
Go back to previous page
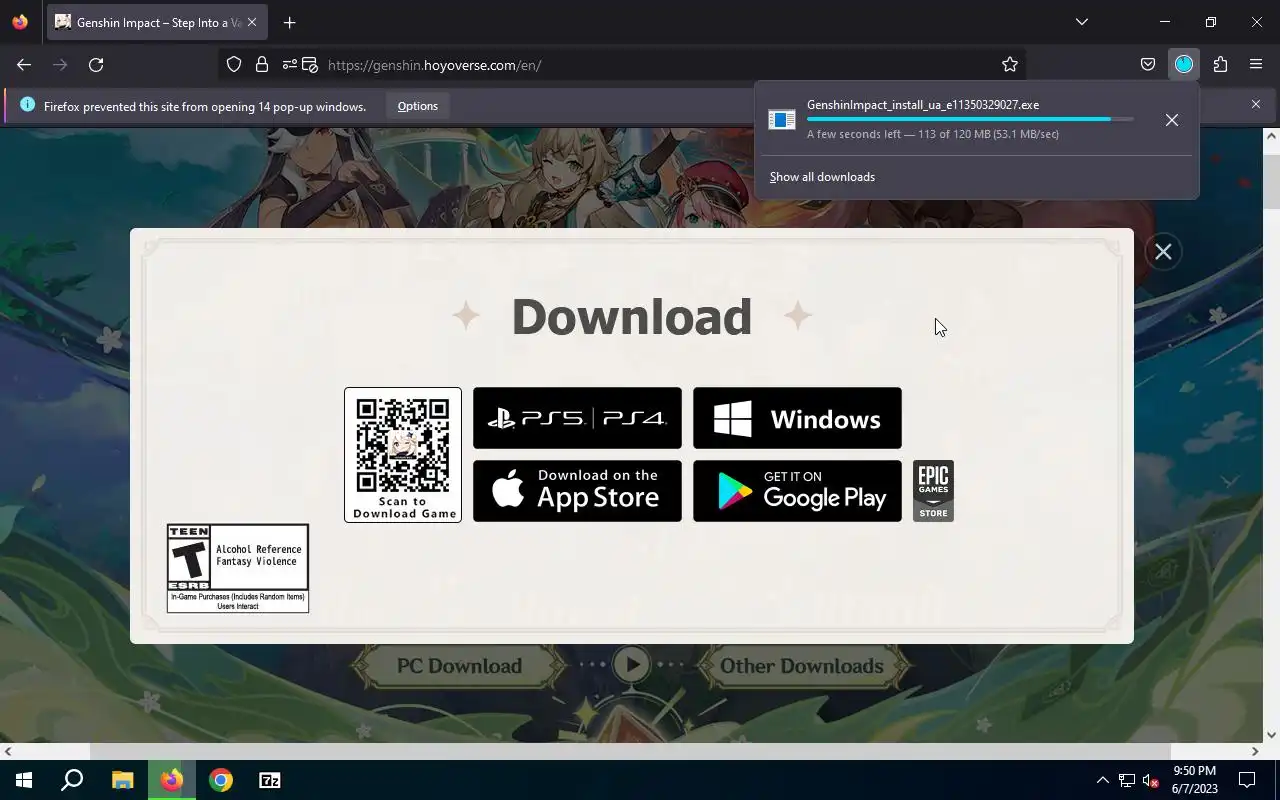(x=24, y=65)
